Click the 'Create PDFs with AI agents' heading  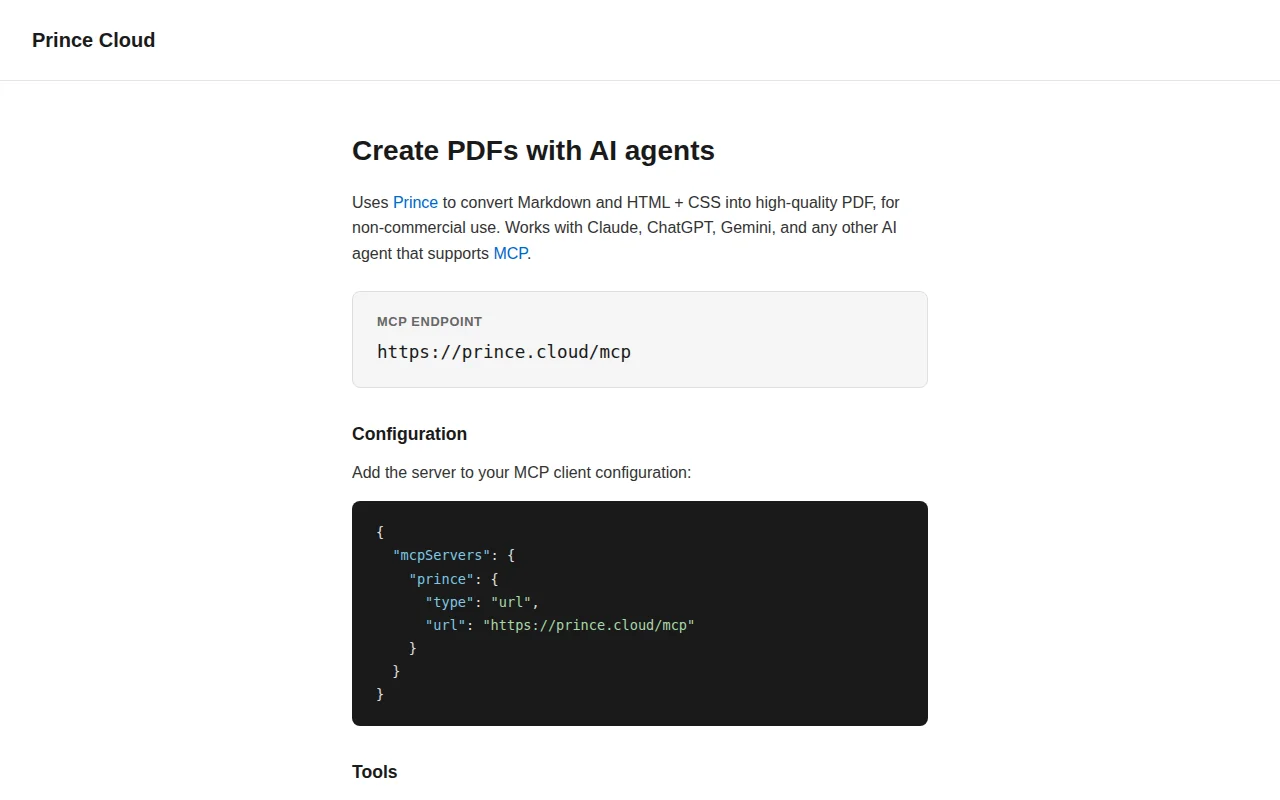(533, 151)
